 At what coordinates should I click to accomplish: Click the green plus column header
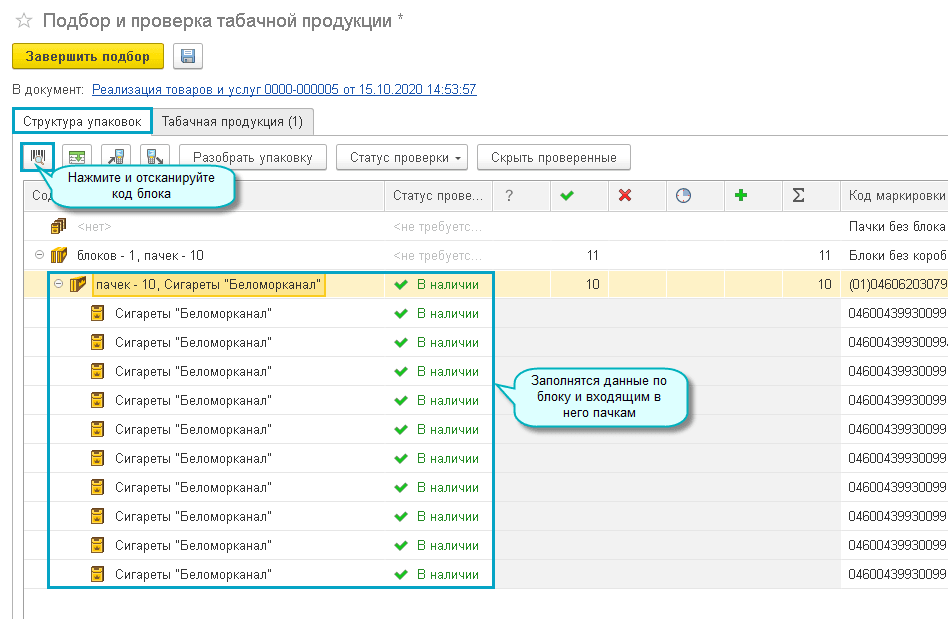(741, 196)
